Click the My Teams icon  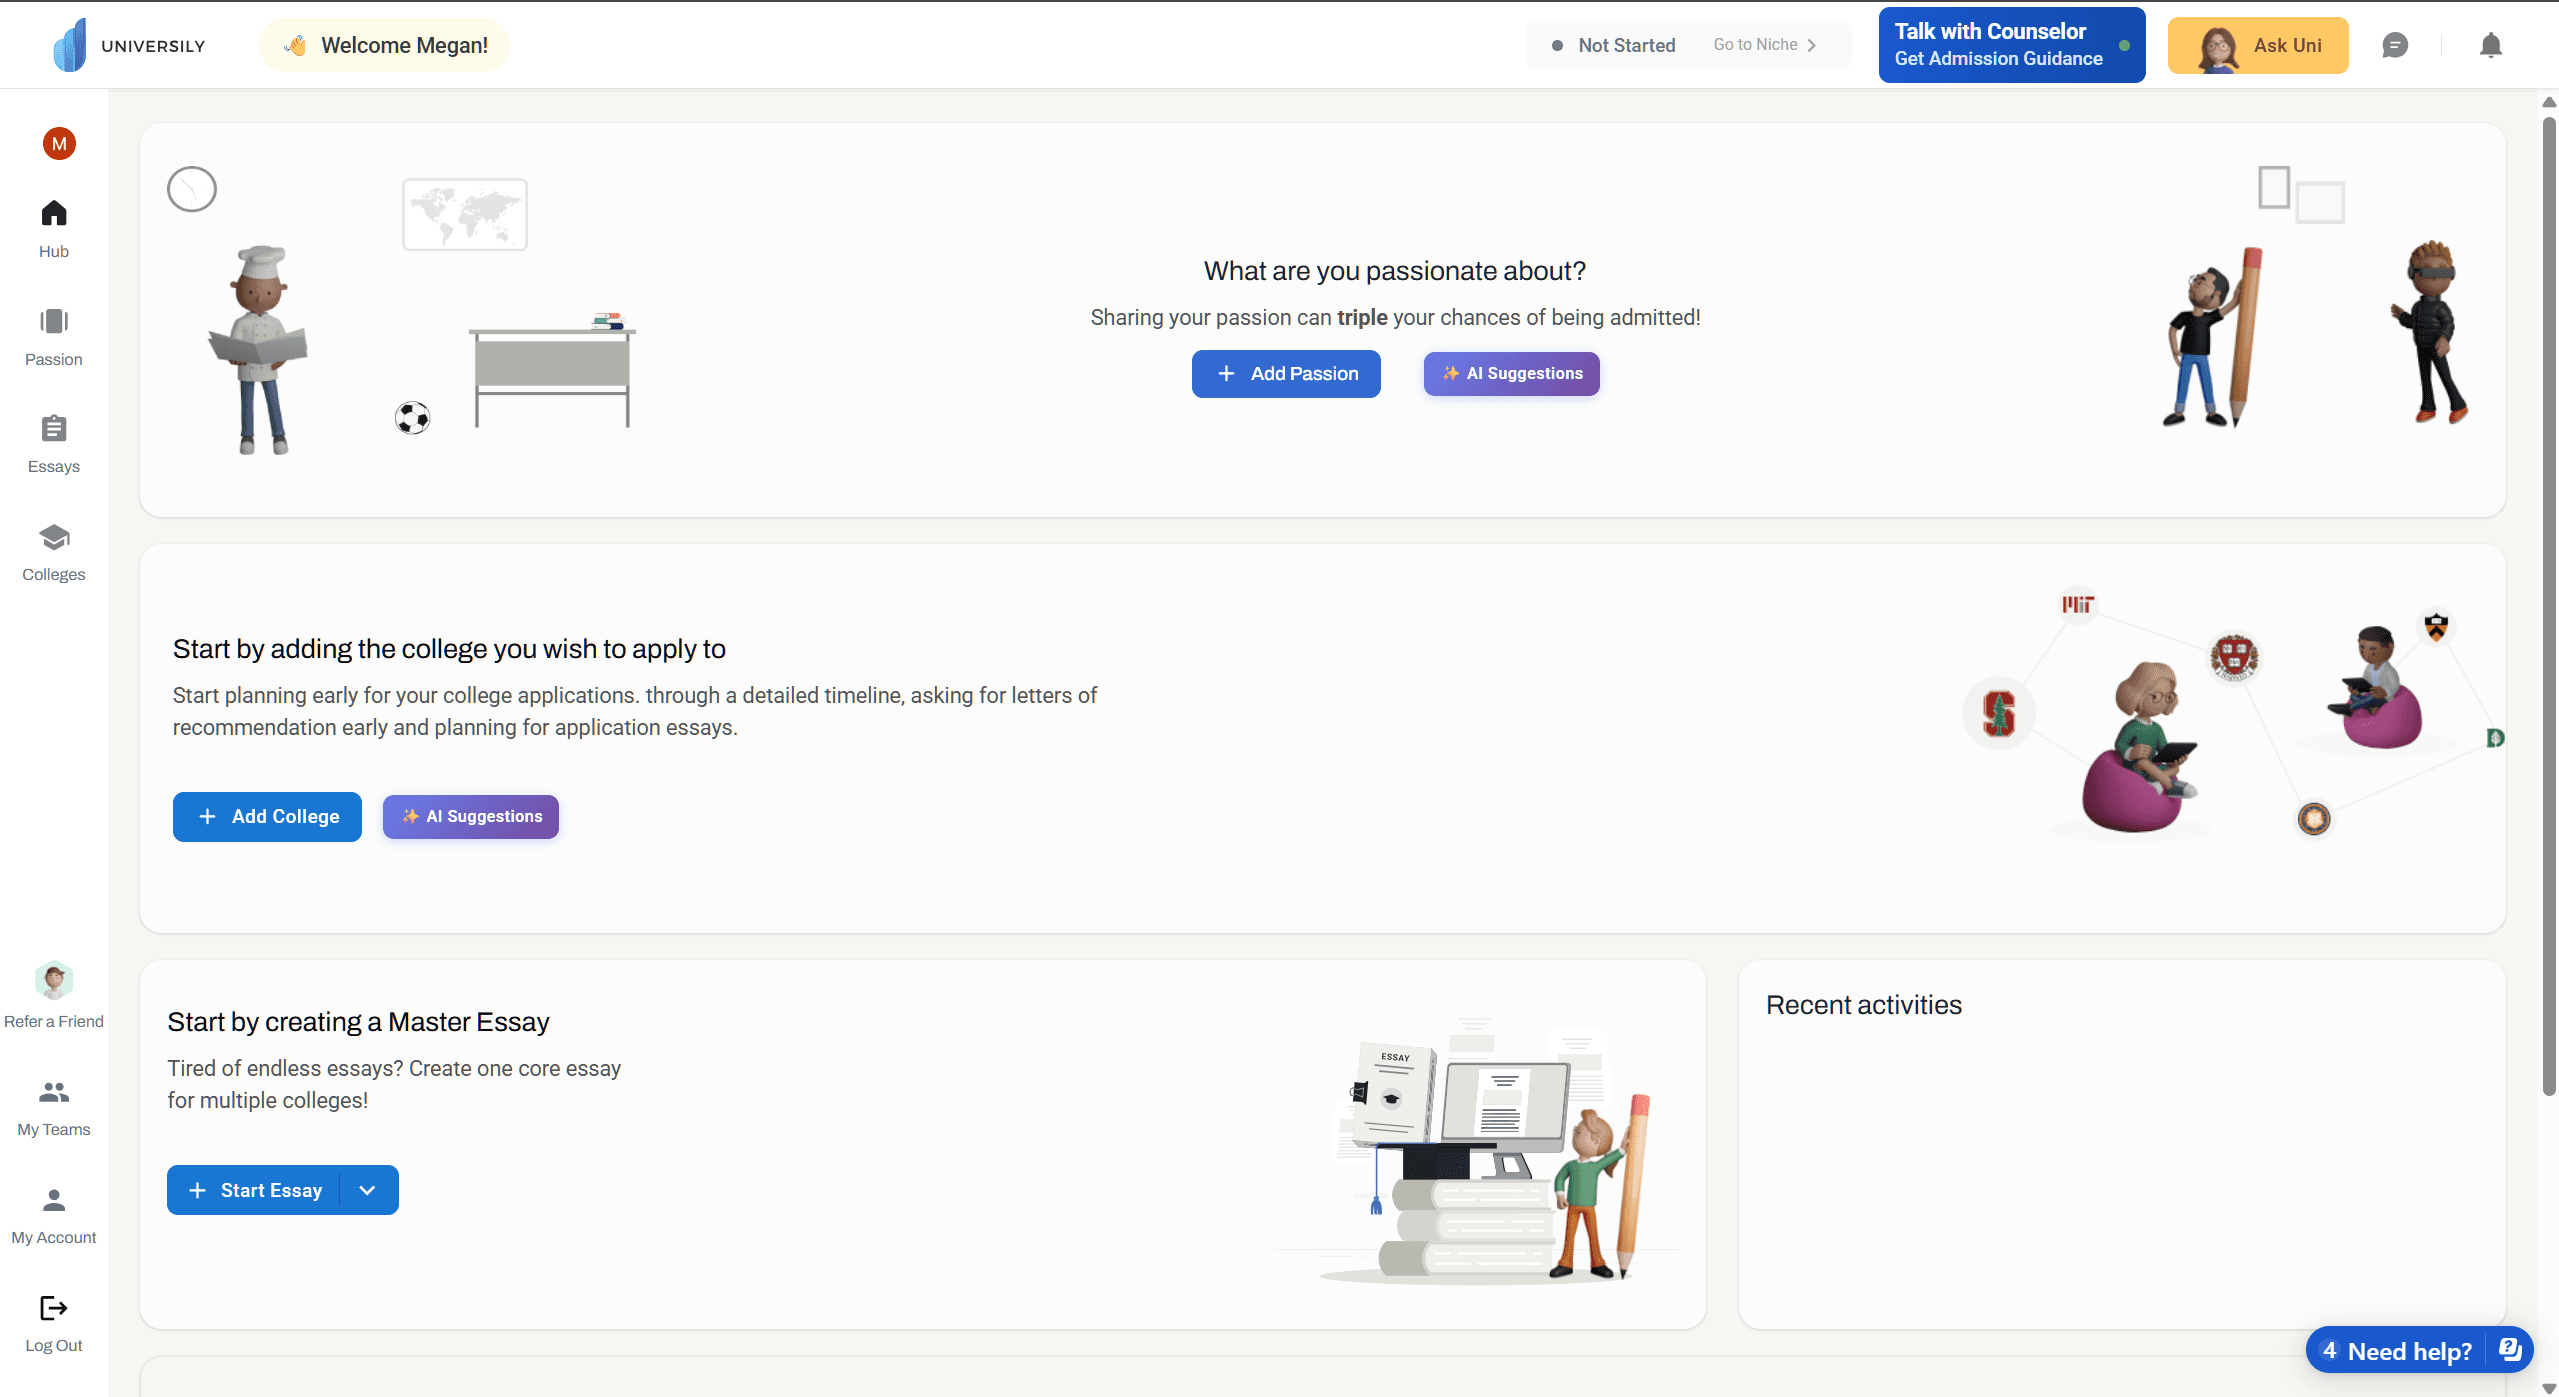(54, 1093)
